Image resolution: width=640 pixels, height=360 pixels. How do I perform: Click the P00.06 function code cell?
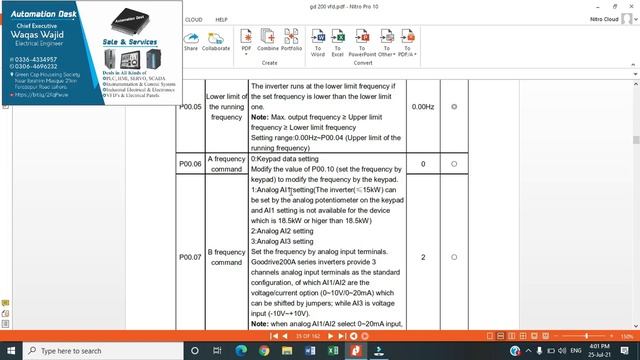190,164
